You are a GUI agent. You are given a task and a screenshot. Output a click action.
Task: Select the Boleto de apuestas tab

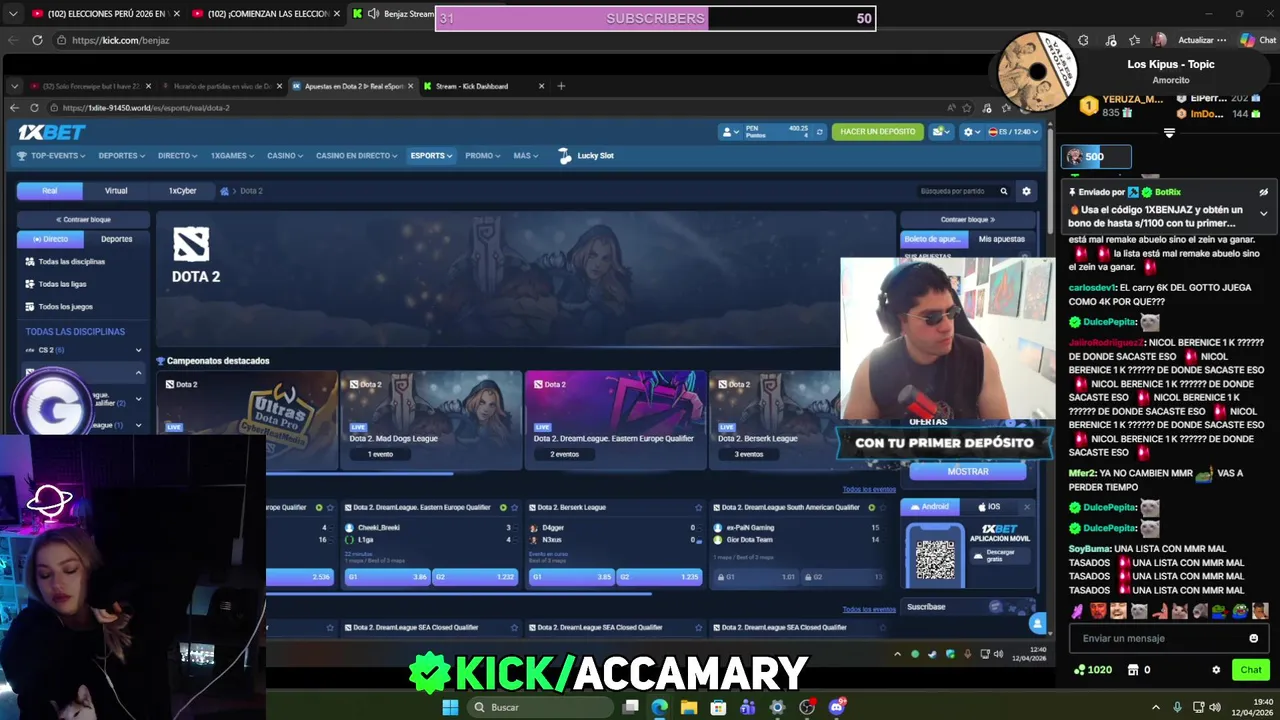pyautogui.click(x=934, y=239)
